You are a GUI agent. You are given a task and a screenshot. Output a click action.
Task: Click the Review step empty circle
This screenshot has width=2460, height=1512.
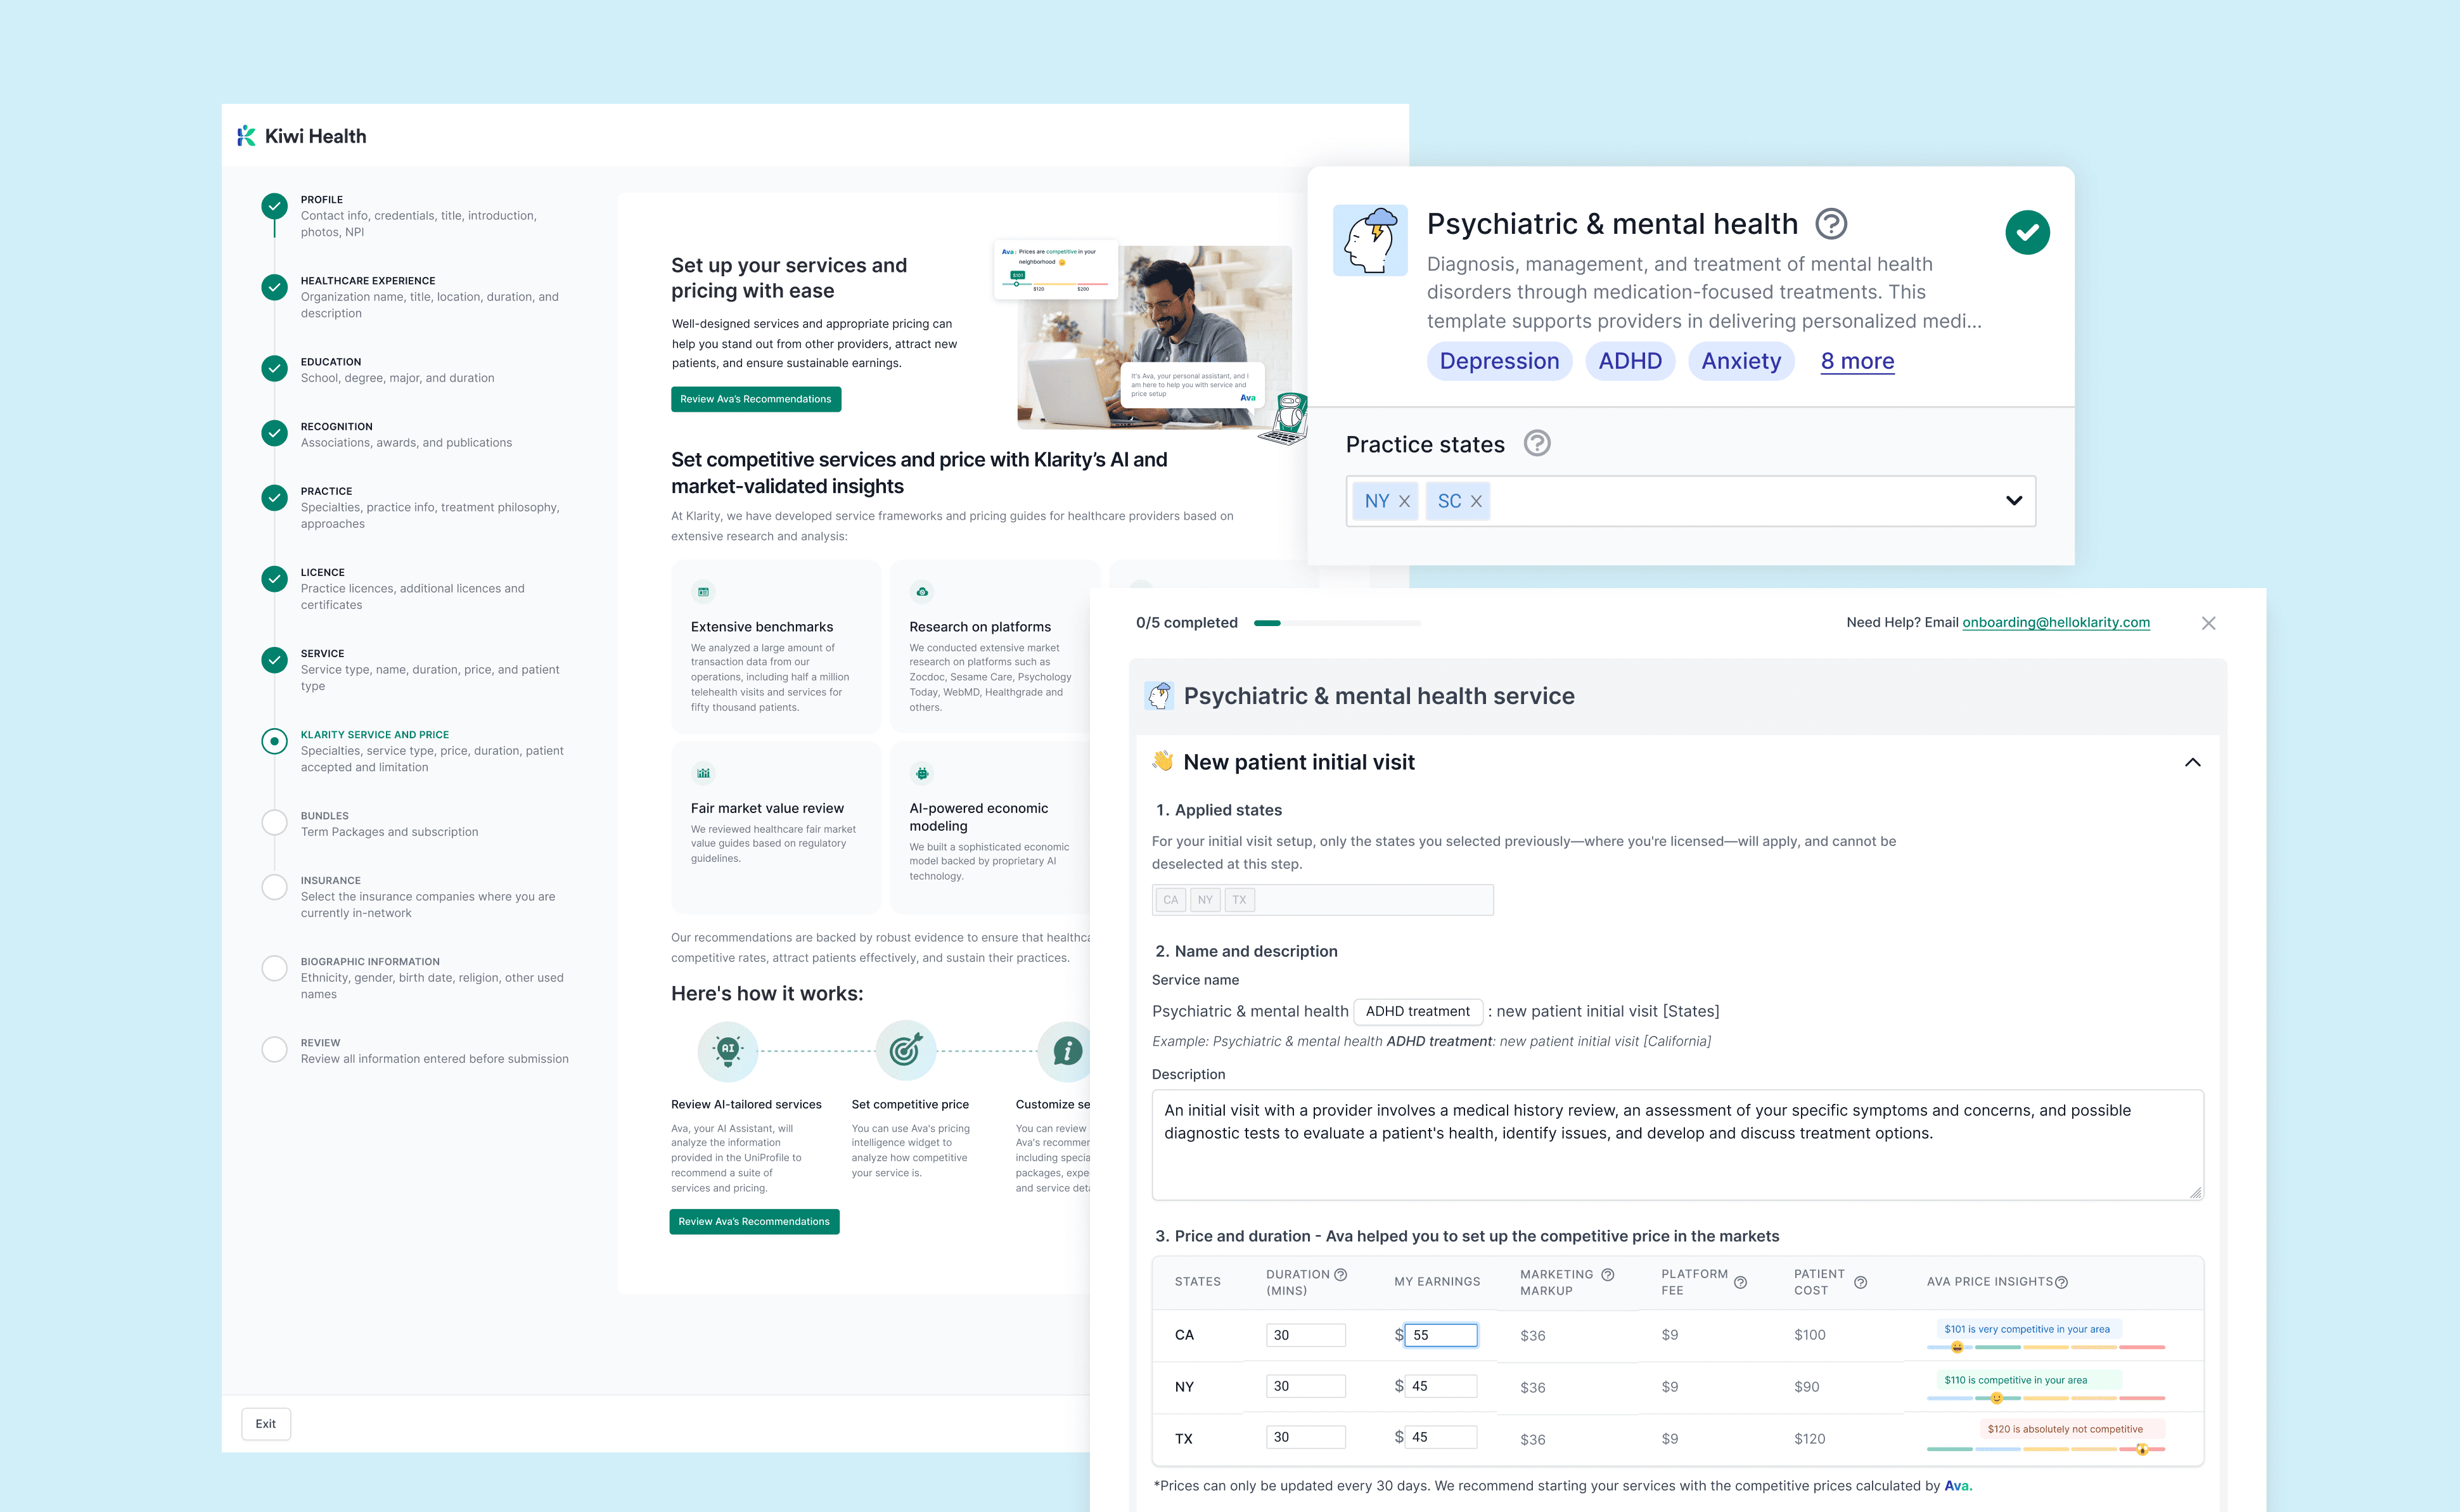(x=274, y=1049)
